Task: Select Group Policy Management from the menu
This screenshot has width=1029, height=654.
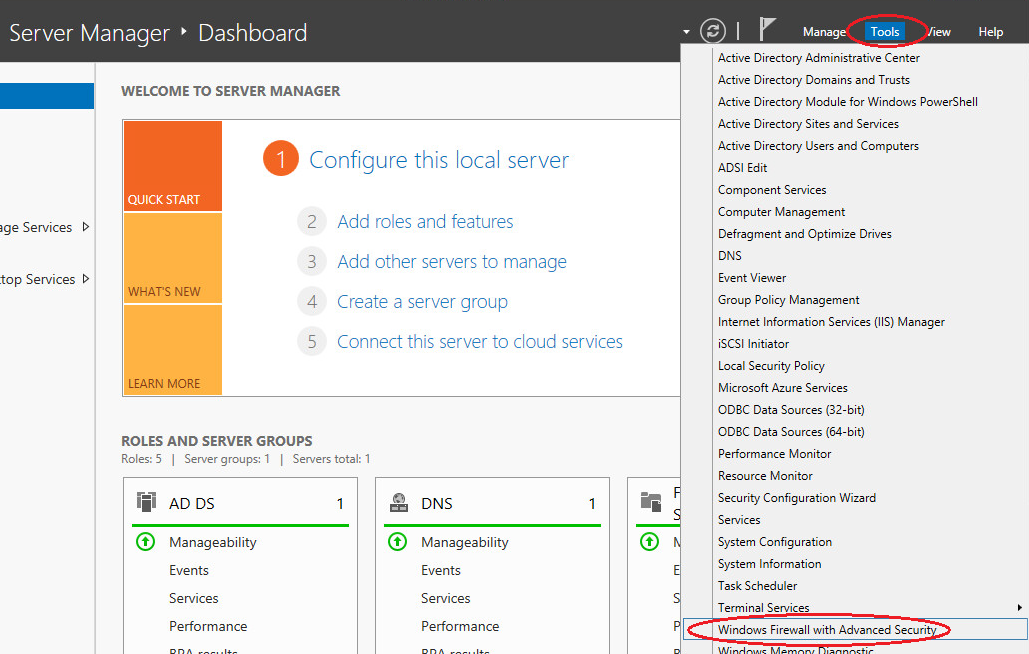Action: tap(788, 299)
